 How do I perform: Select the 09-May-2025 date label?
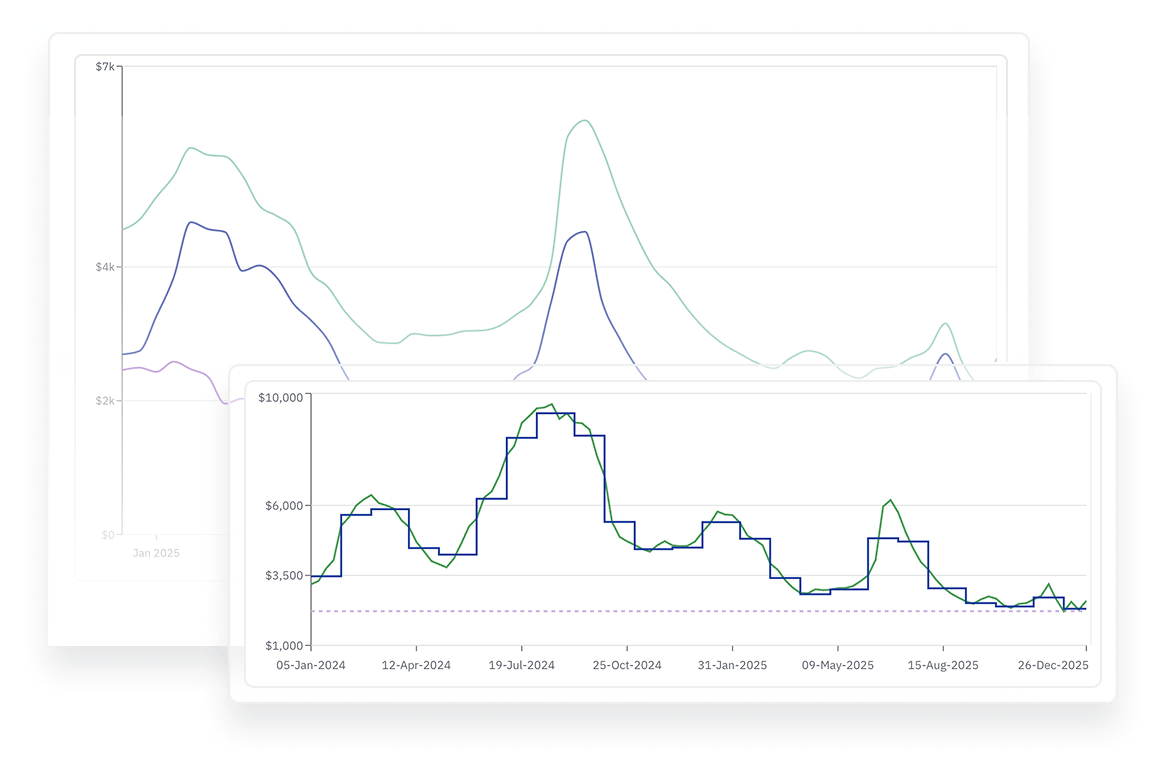point(837,664)
